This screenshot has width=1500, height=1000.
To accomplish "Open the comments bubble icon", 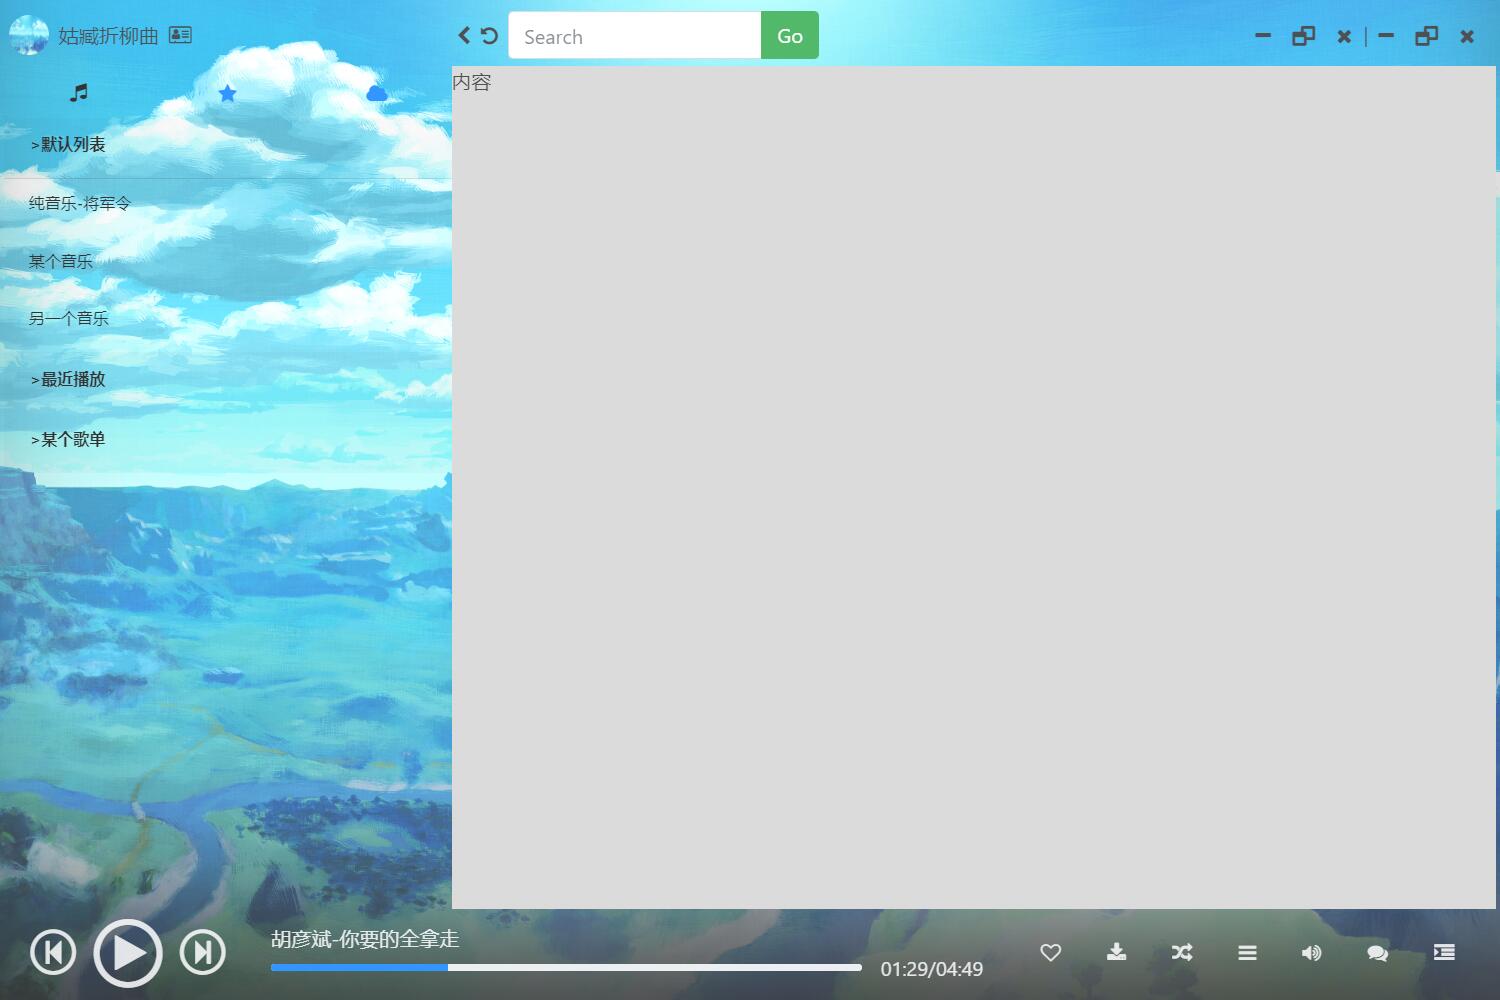I will click(x=1377, y=953).
